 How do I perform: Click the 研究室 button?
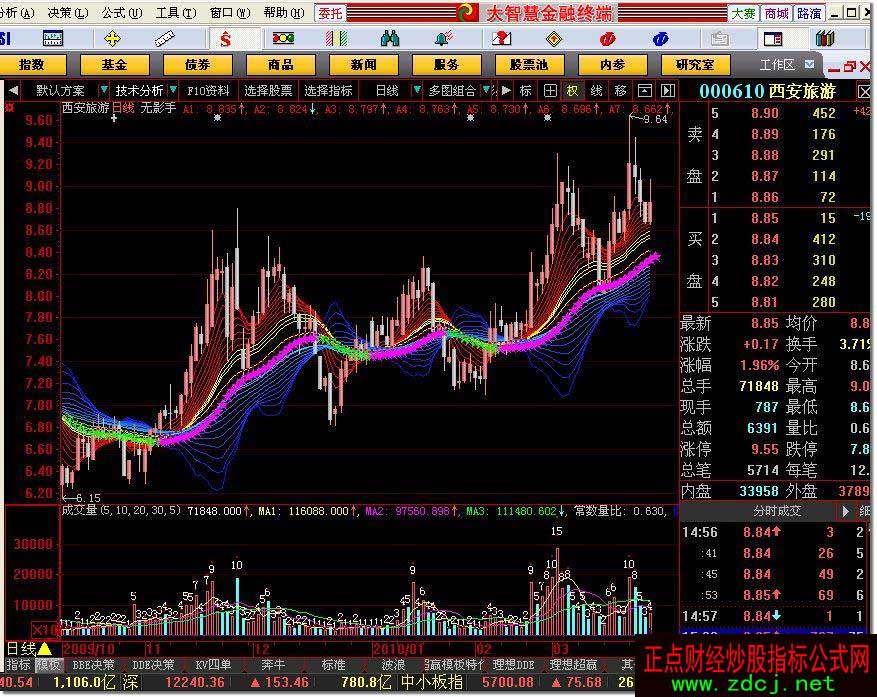click(695, 65)
